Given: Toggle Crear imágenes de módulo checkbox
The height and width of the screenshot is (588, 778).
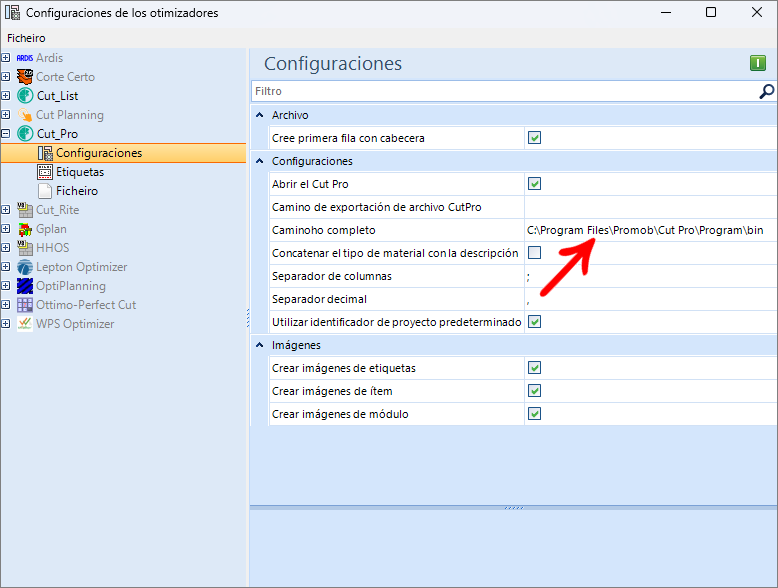Looking at the screenshot, I should coord(534,414).
